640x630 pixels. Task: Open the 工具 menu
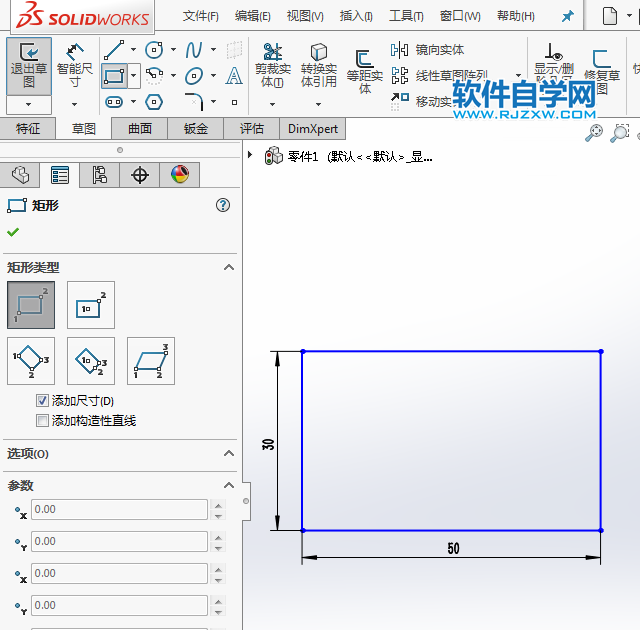405,16
